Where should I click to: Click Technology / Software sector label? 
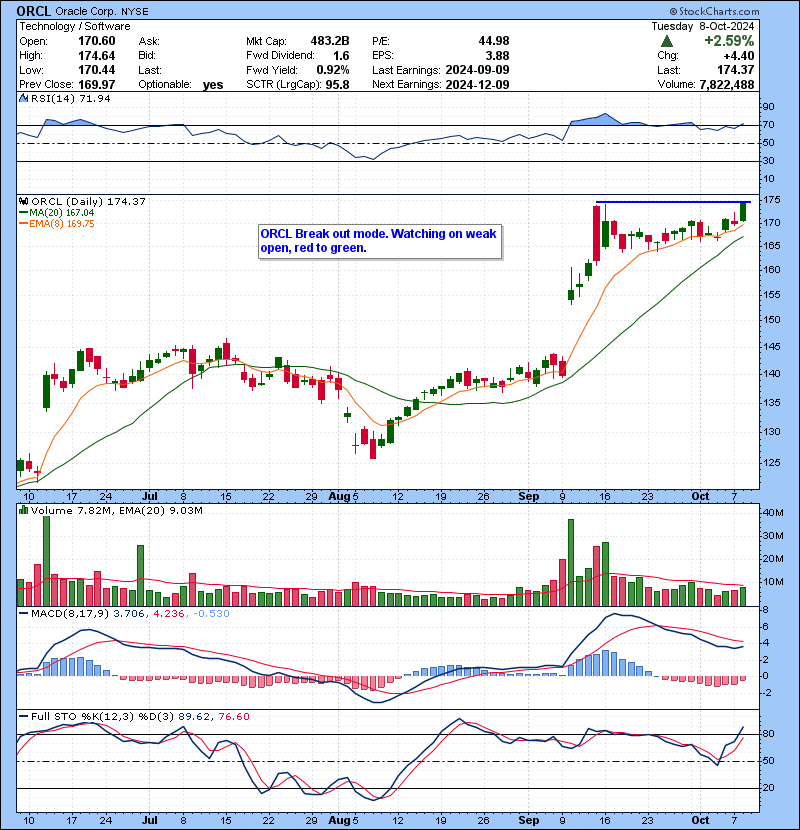point(75,26)
